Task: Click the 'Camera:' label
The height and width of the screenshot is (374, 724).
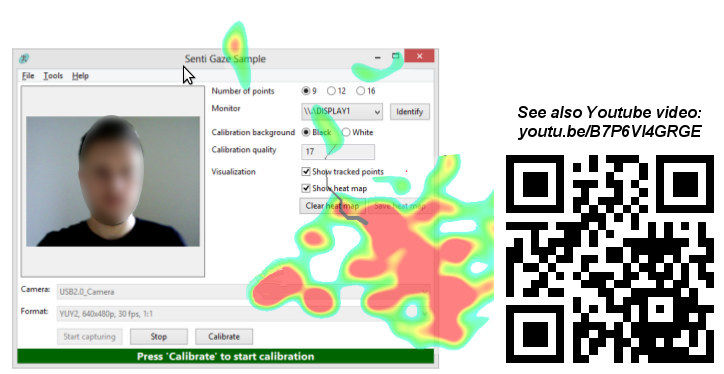Action: coord(36,290)
